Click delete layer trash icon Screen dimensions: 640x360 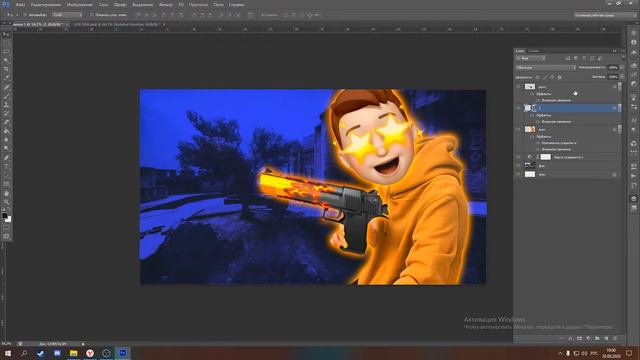[615, 338]
